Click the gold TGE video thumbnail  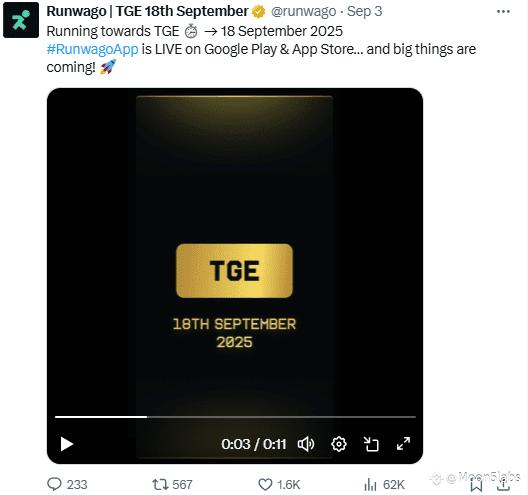[234, 271]
